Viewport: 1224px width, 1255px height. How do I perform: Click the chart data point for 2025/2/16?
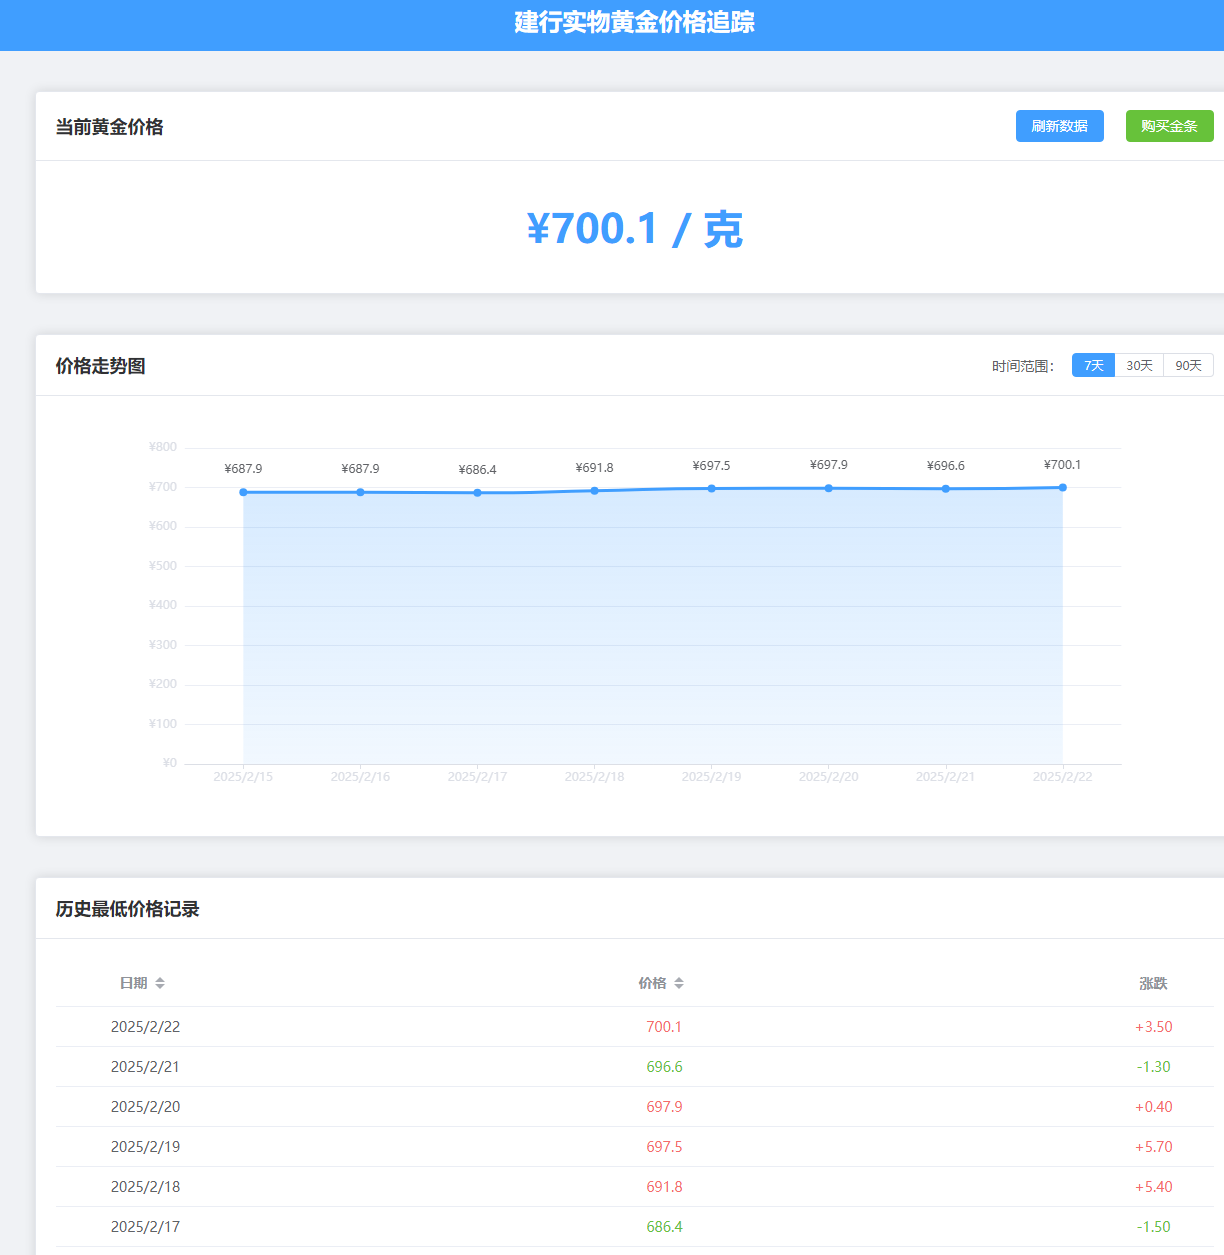360,492
